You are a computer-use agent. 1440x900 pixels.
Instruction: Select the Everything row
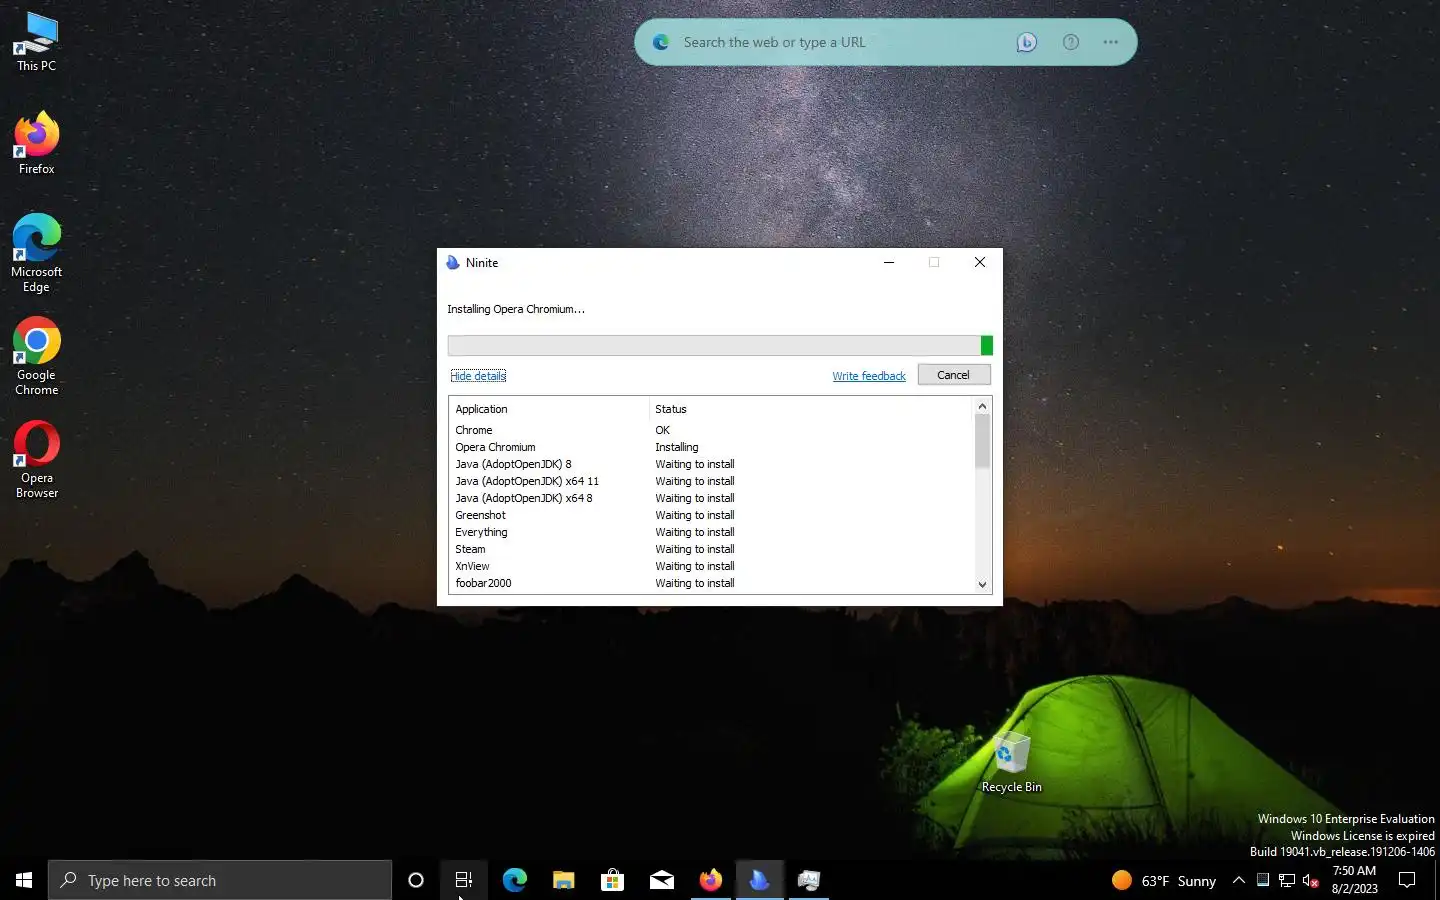[711, 532]
